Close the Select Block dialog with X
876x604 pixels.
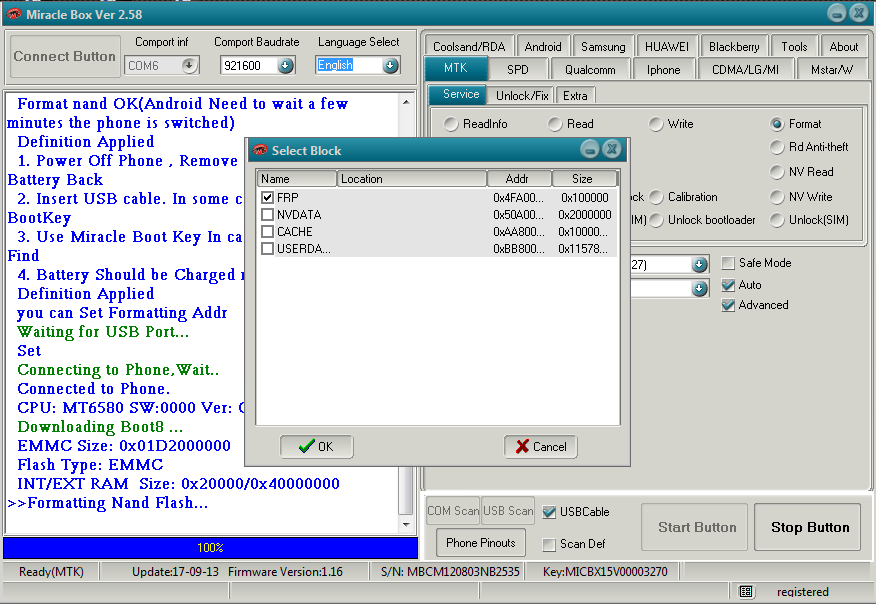612,149
